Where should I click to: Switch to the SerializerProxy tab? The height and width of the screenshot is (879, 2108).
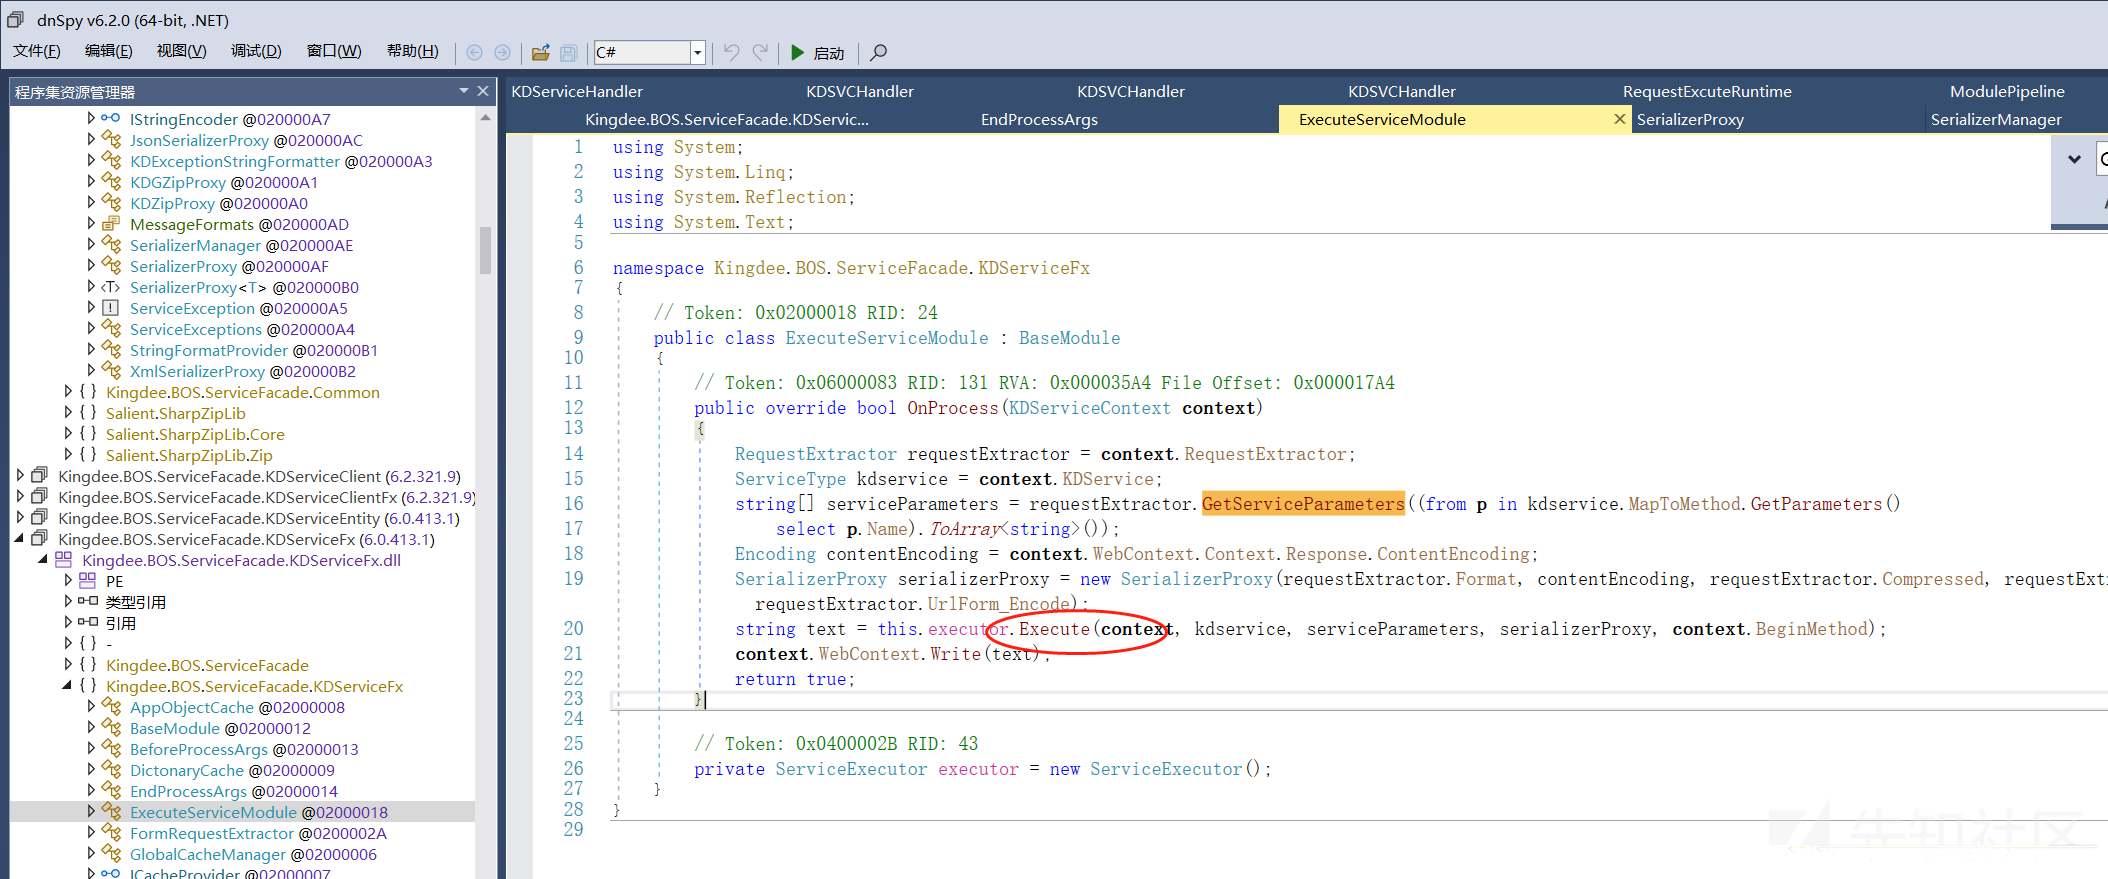point(1690,119)
